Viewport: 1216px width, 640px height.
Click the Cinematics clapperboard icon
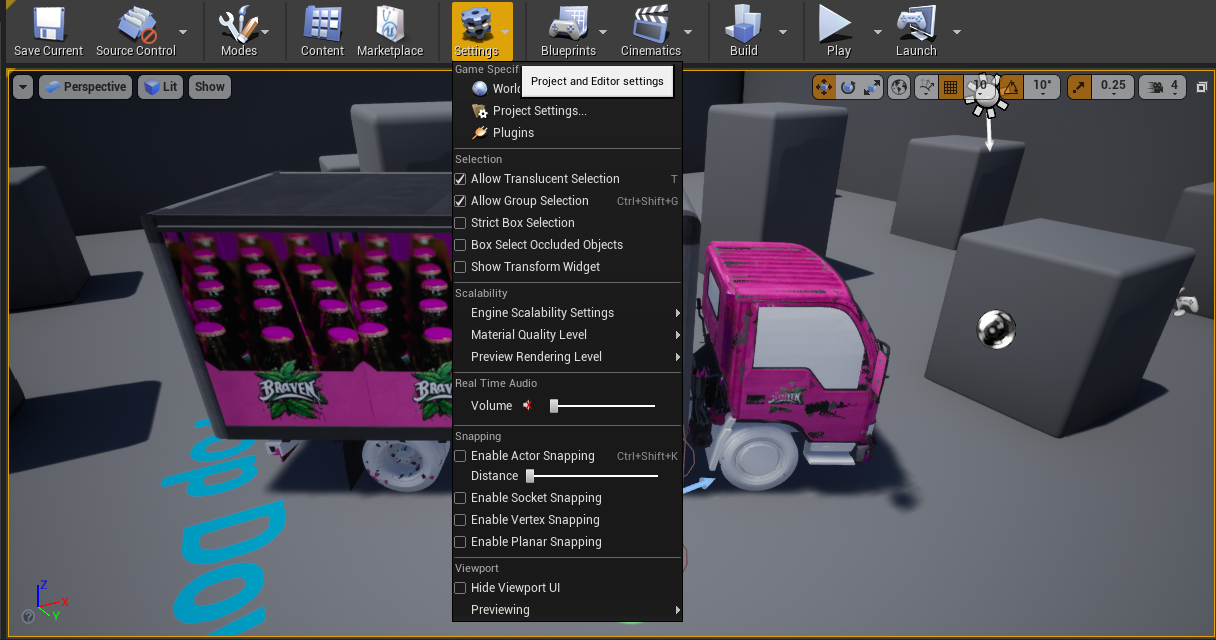651,24
